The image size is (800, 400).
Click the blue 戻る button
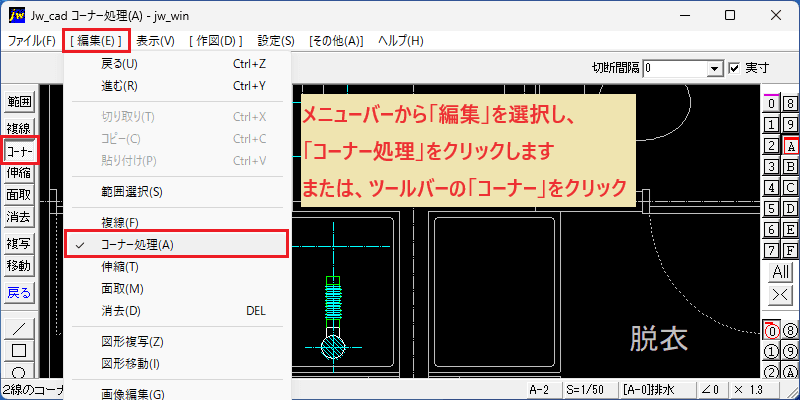(x=19, y=293)
